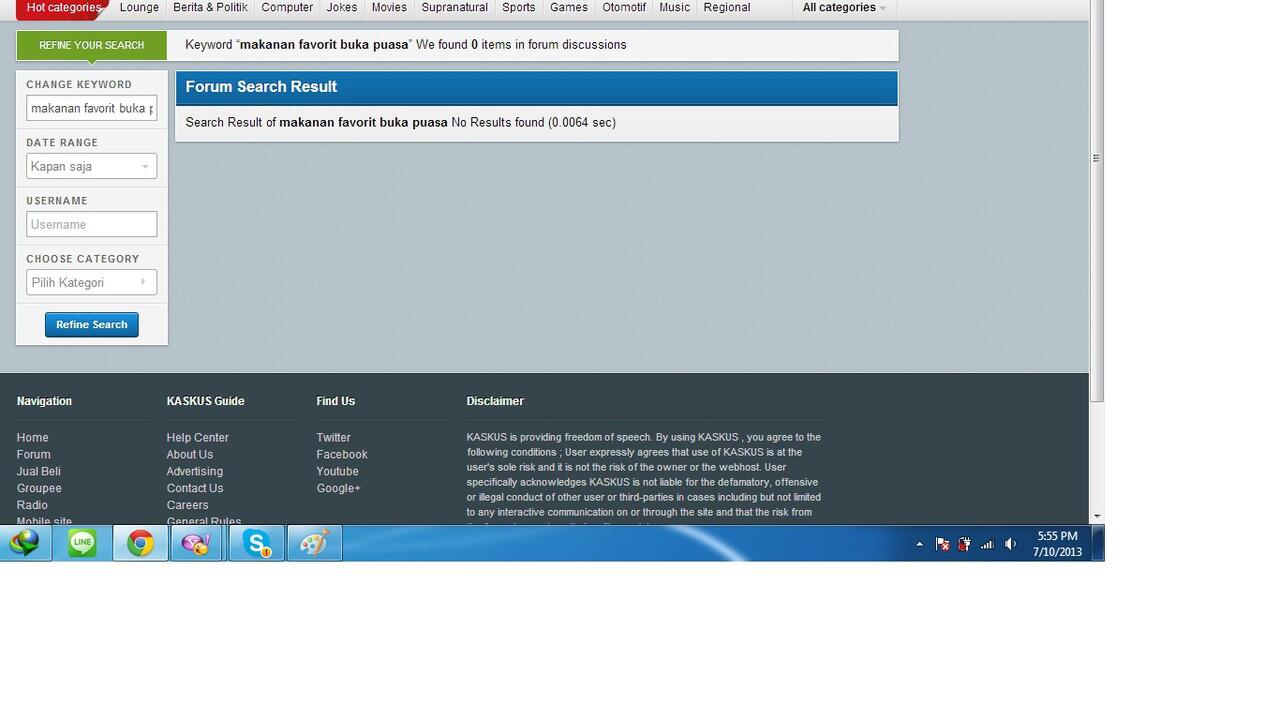Open the Music category

pyautogui.click(x=674, y=7)
